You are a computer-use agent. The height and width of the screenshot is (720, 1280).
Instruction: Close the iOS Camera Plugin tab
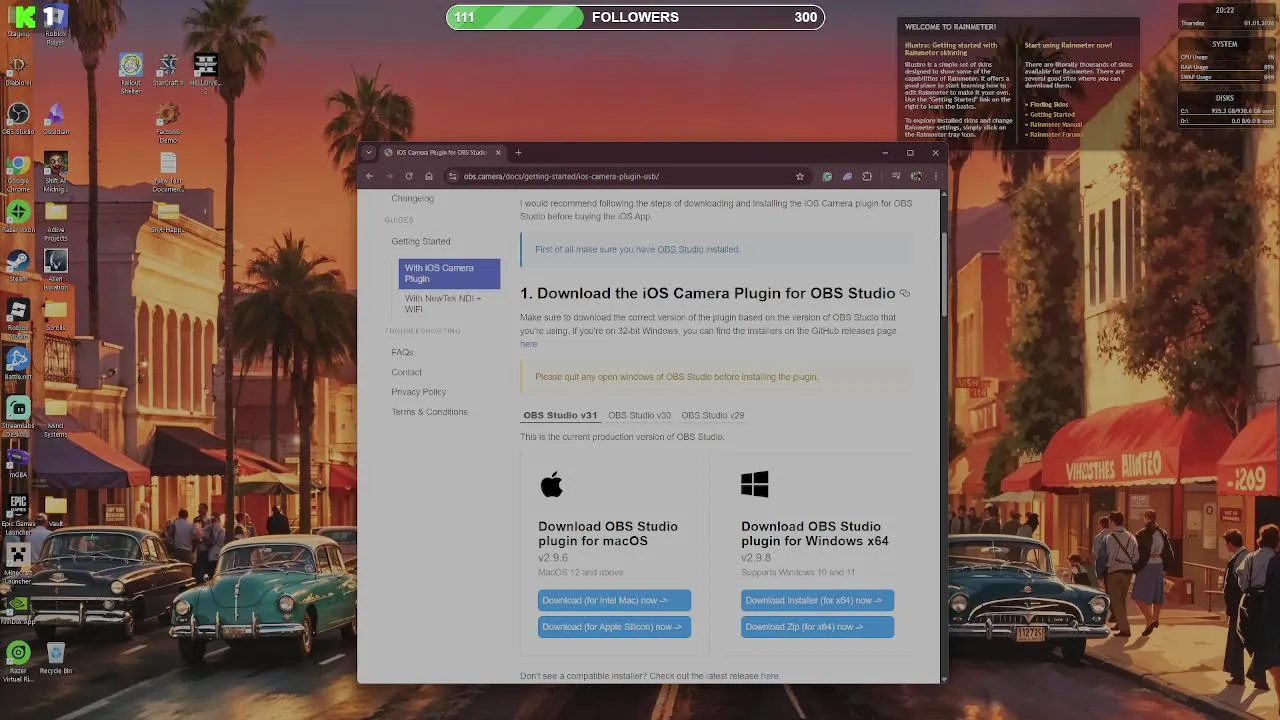[498, 153]
